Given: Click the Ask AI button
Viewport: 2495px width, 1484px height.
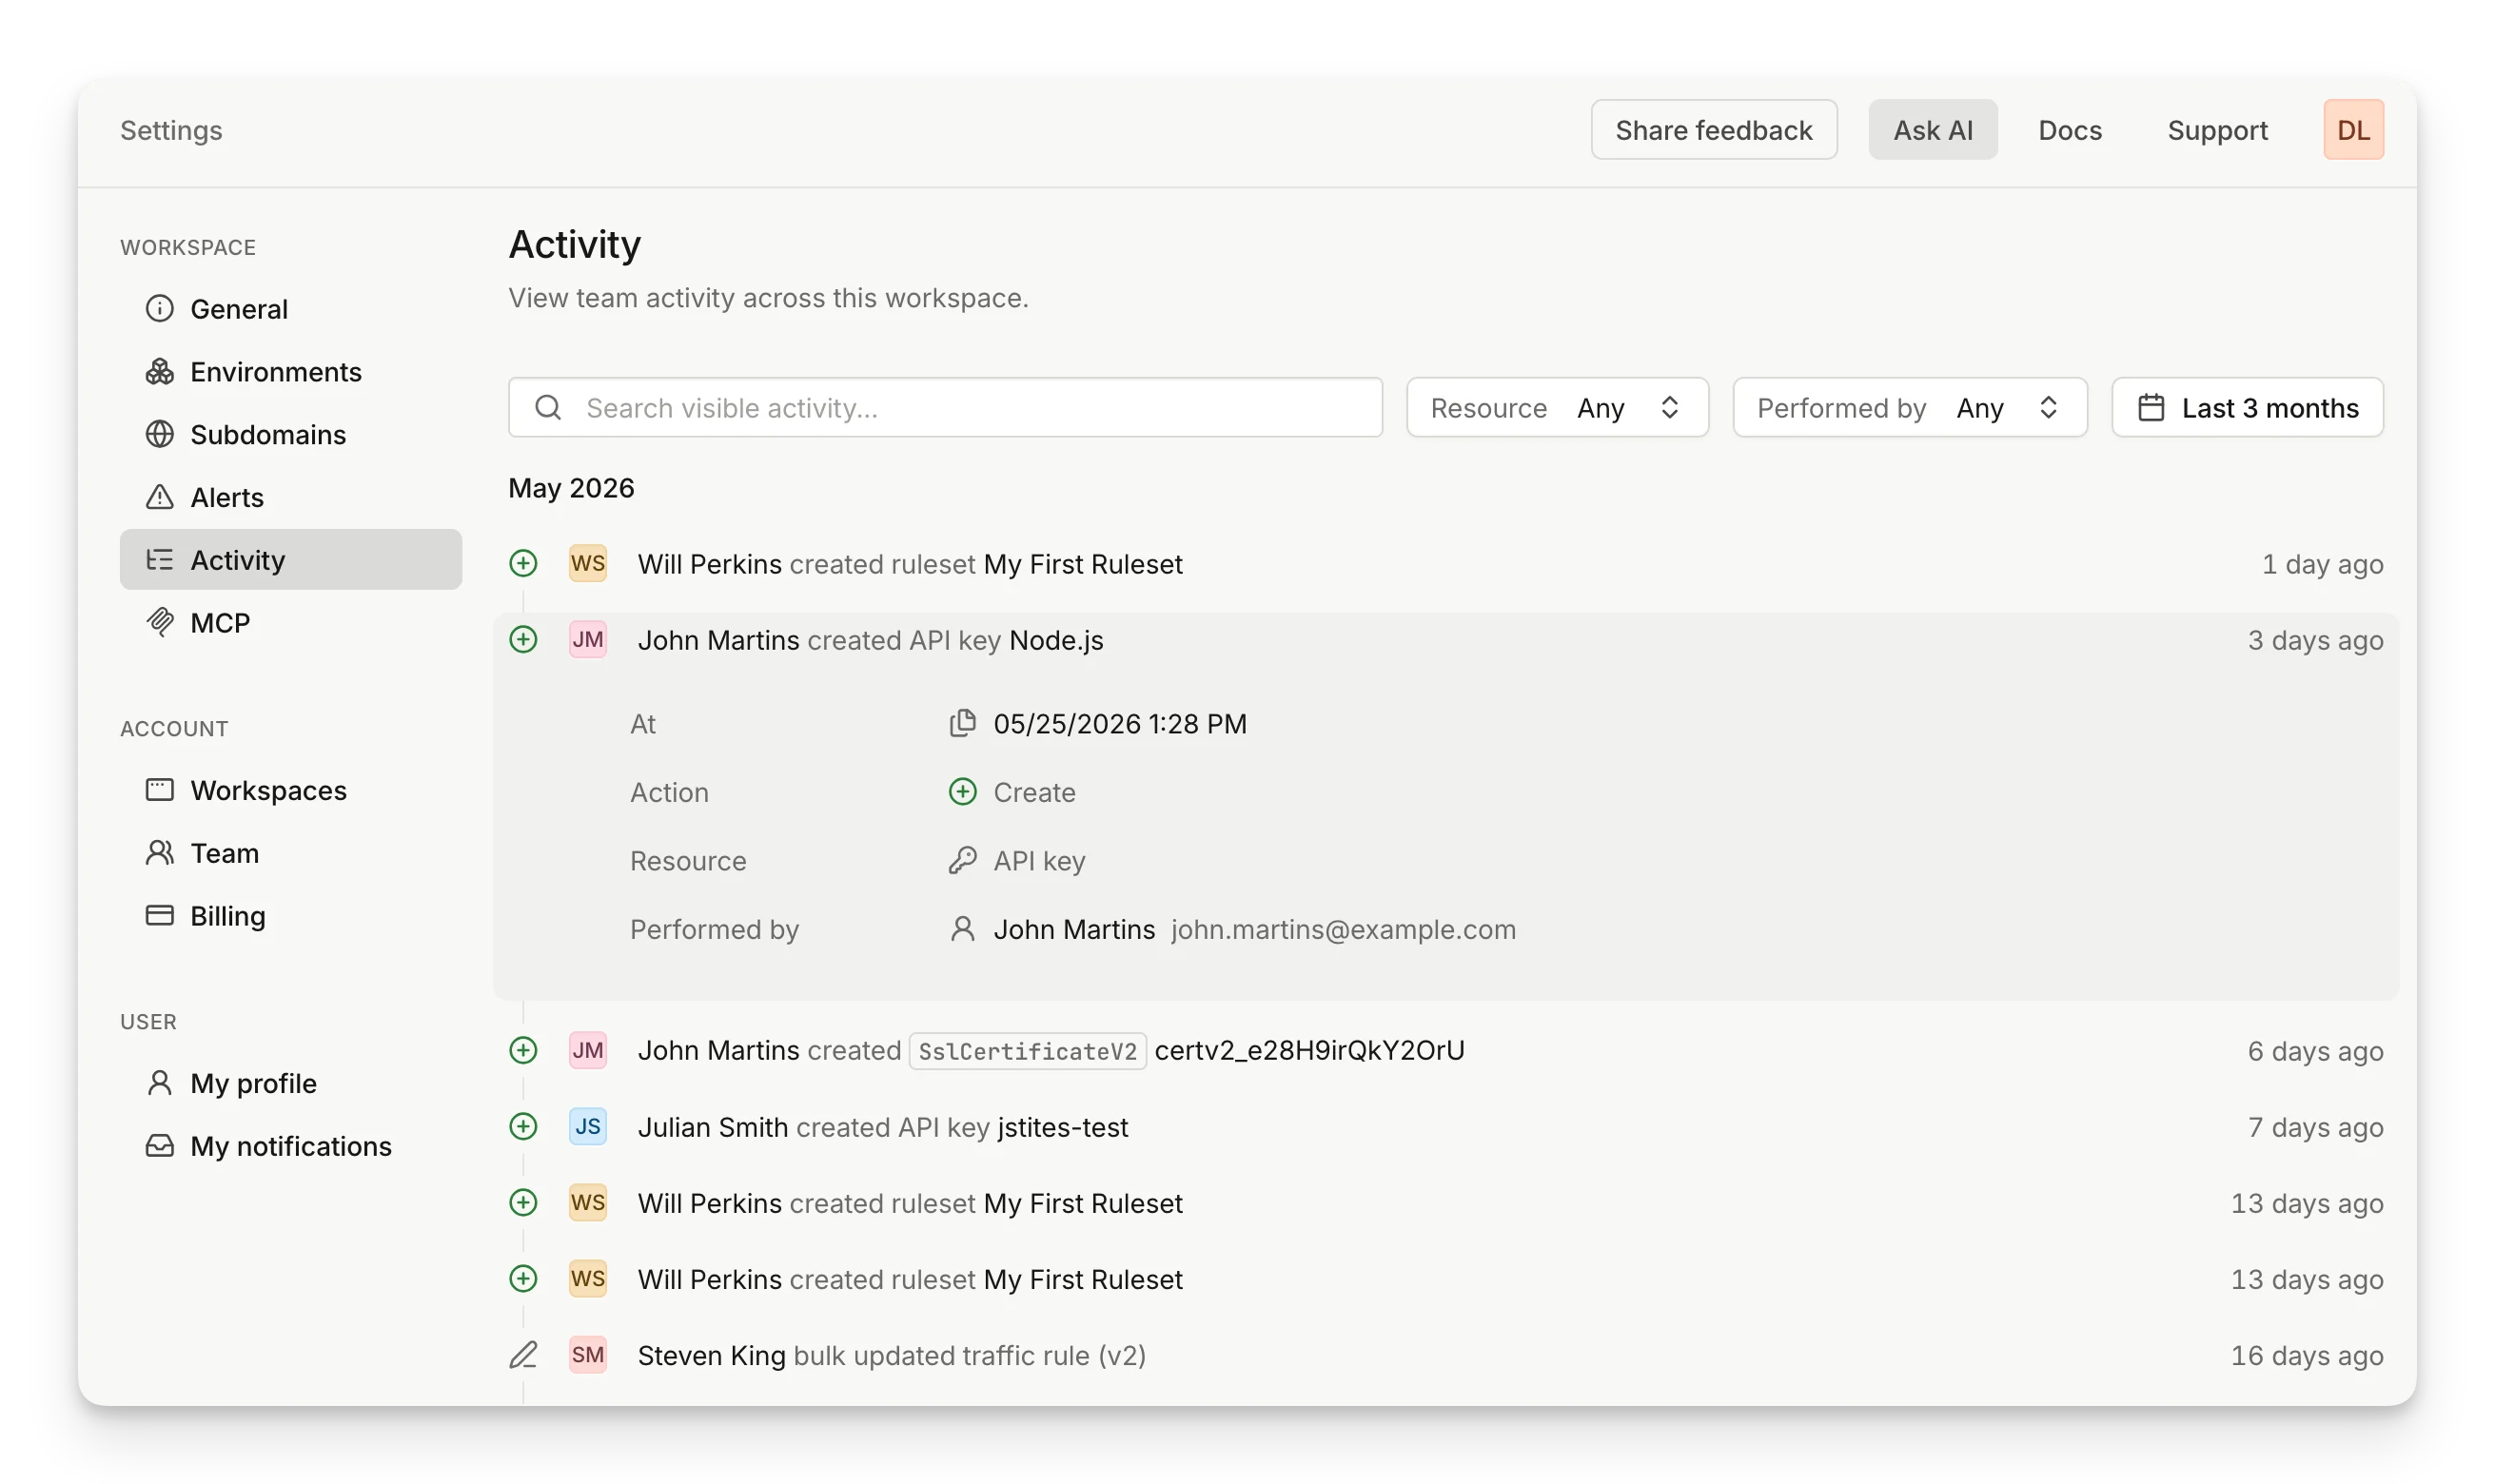Looking at the screenshot, I should click(1932, 130).
